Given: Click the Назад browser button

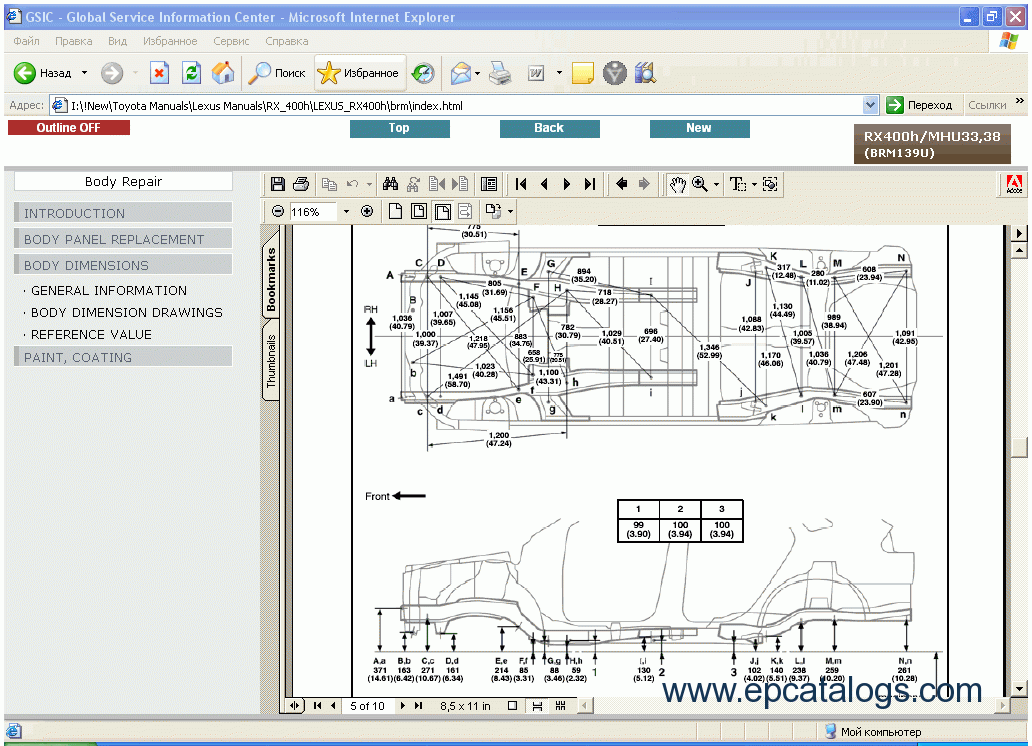Looking at the screenshot, I should [43, 72].
